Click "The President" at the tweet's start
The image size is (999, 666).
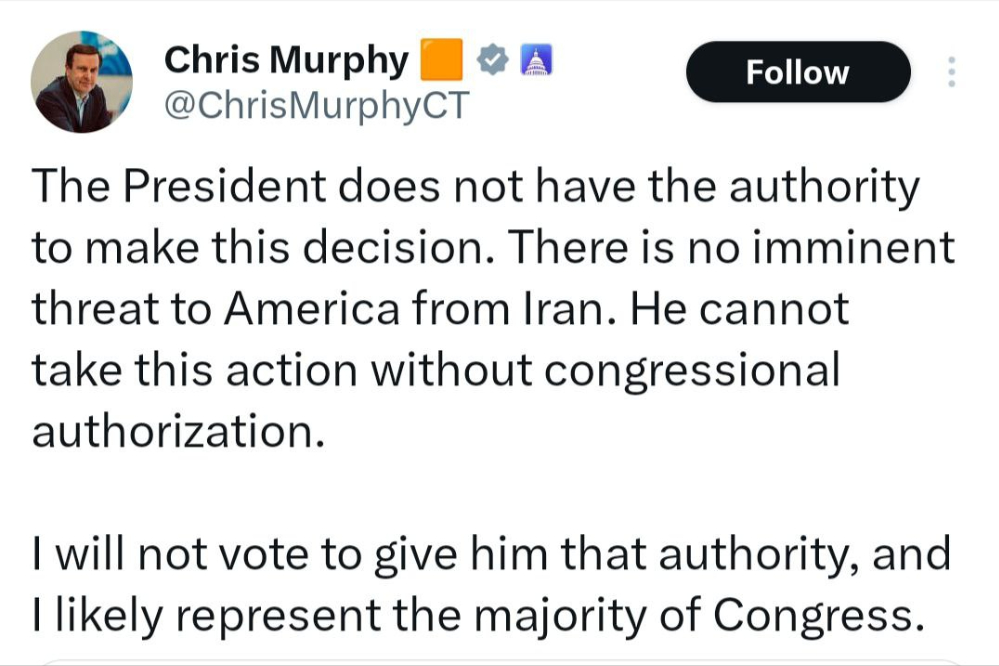(x=179, y=186)
